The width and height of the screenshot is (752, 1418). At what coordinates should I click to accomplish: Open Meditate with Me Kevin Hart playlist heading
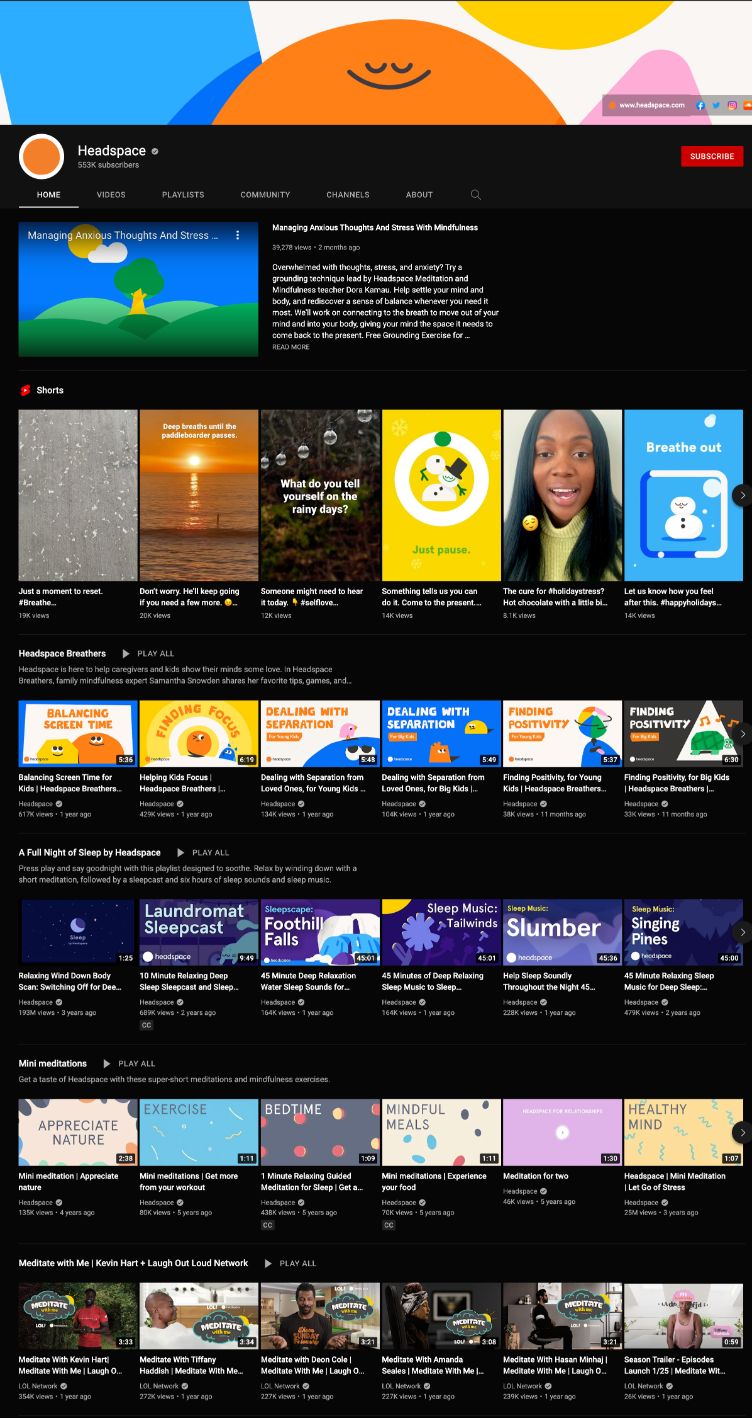tap(134, 1263)
